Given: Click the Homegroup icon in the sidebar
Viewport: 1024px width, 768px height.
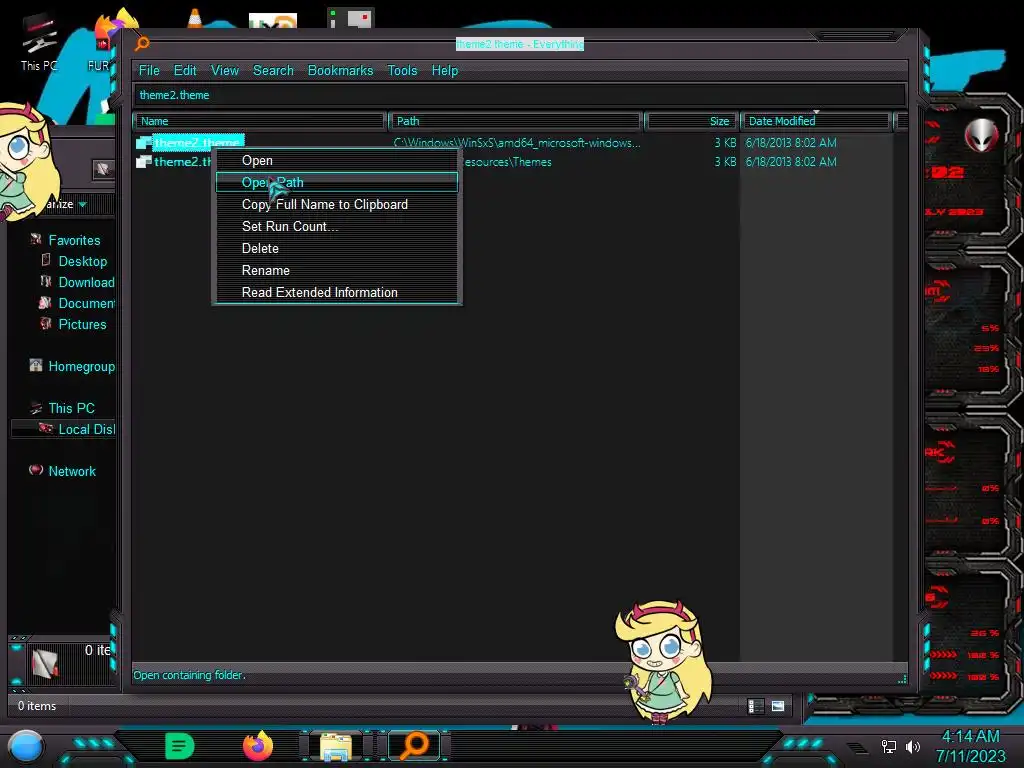Looking at the screenshot, I should (36, 366).
